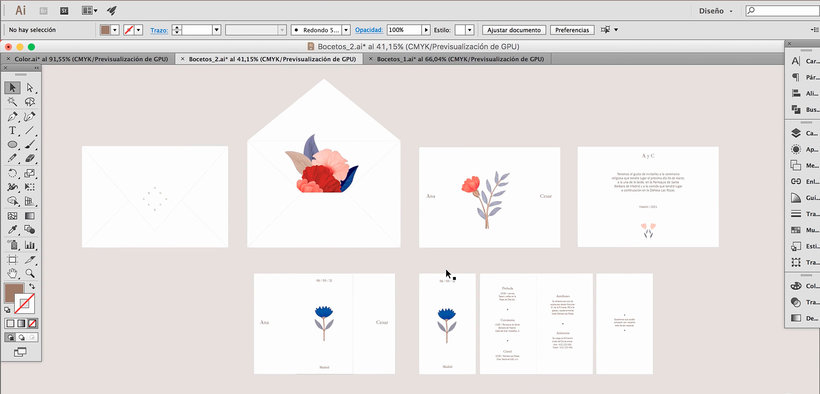This screenshot has height=394, width=820.
Task: Select the Rotate tool
Action: (13, 173)
